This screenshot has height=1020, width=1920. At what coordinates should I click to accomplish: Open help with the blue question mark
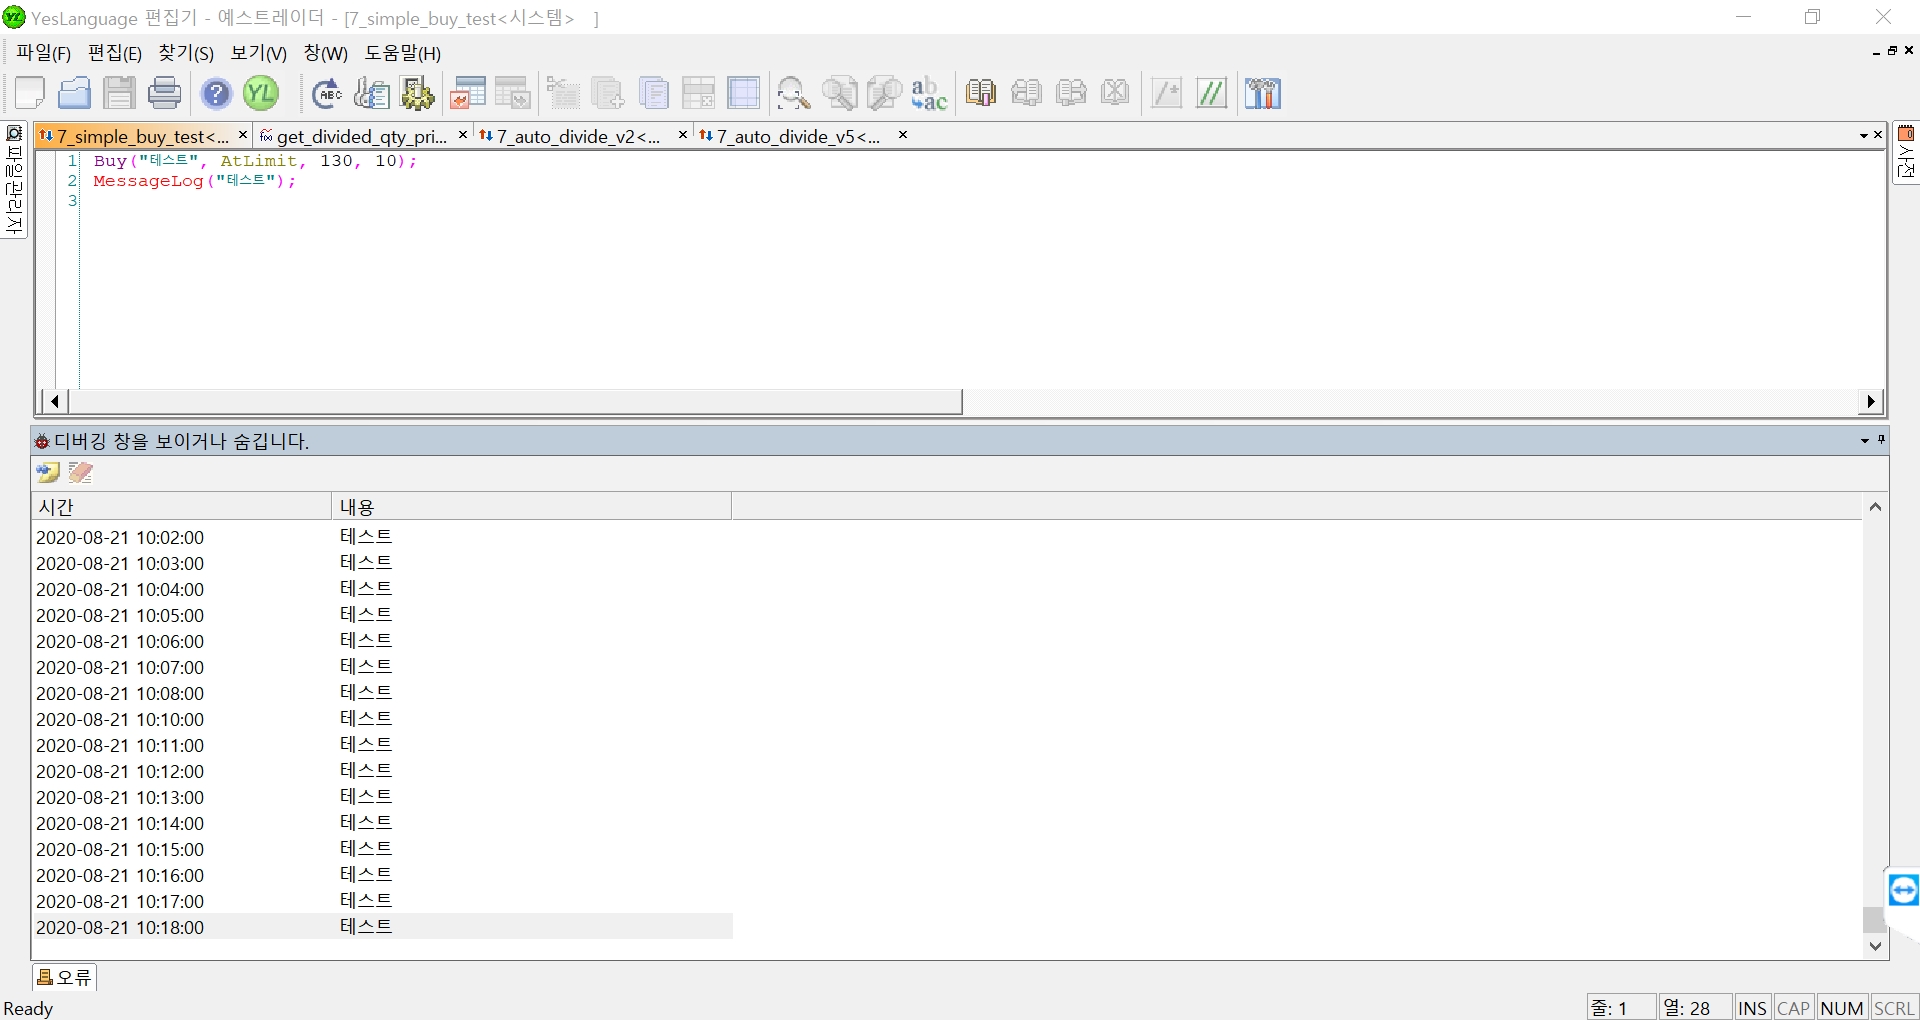click(216, 93)
